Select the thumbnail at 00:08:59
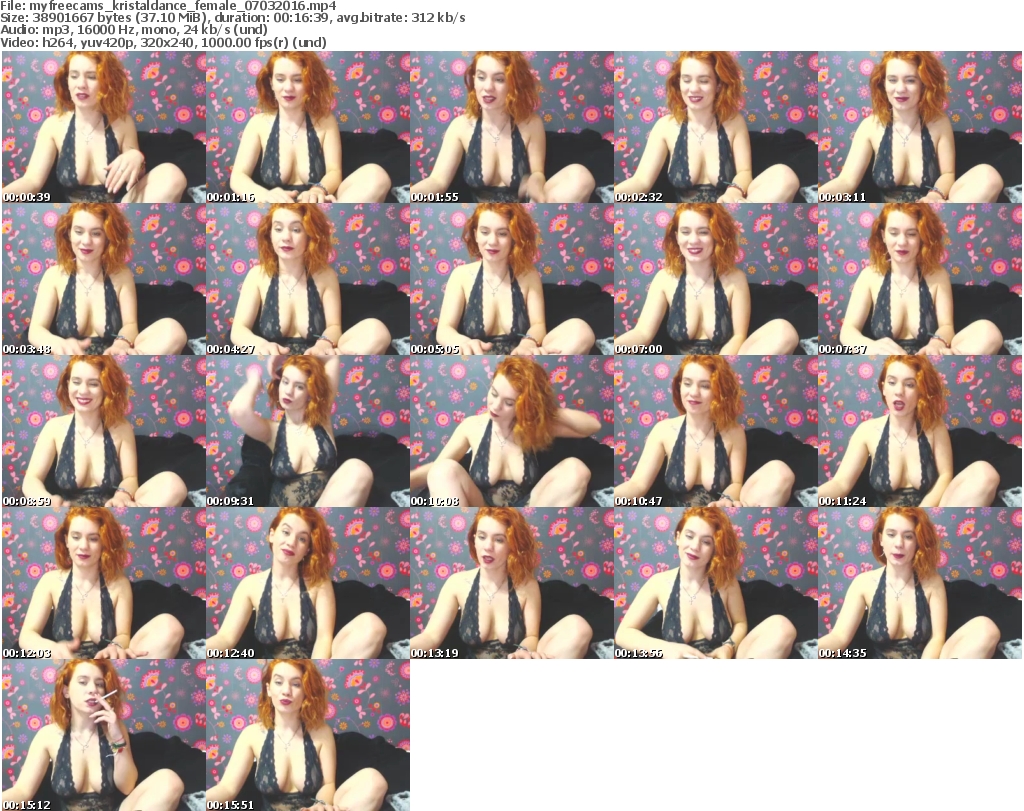This screenshot has width=1024, height=811. tap(103, 431)
